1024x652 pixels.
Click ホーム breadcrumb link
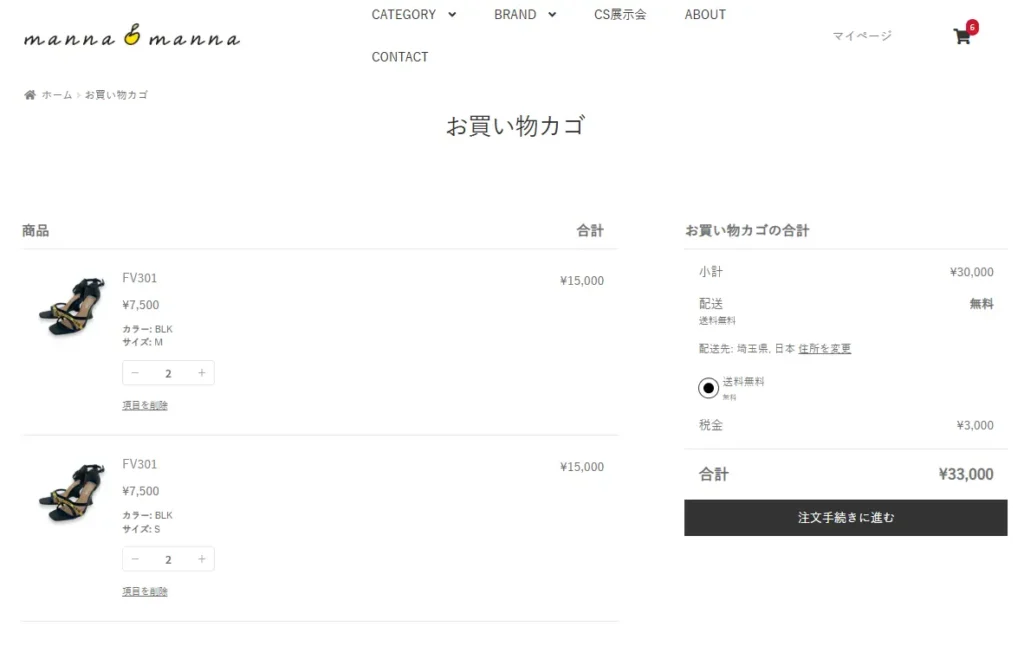point(57,95)
